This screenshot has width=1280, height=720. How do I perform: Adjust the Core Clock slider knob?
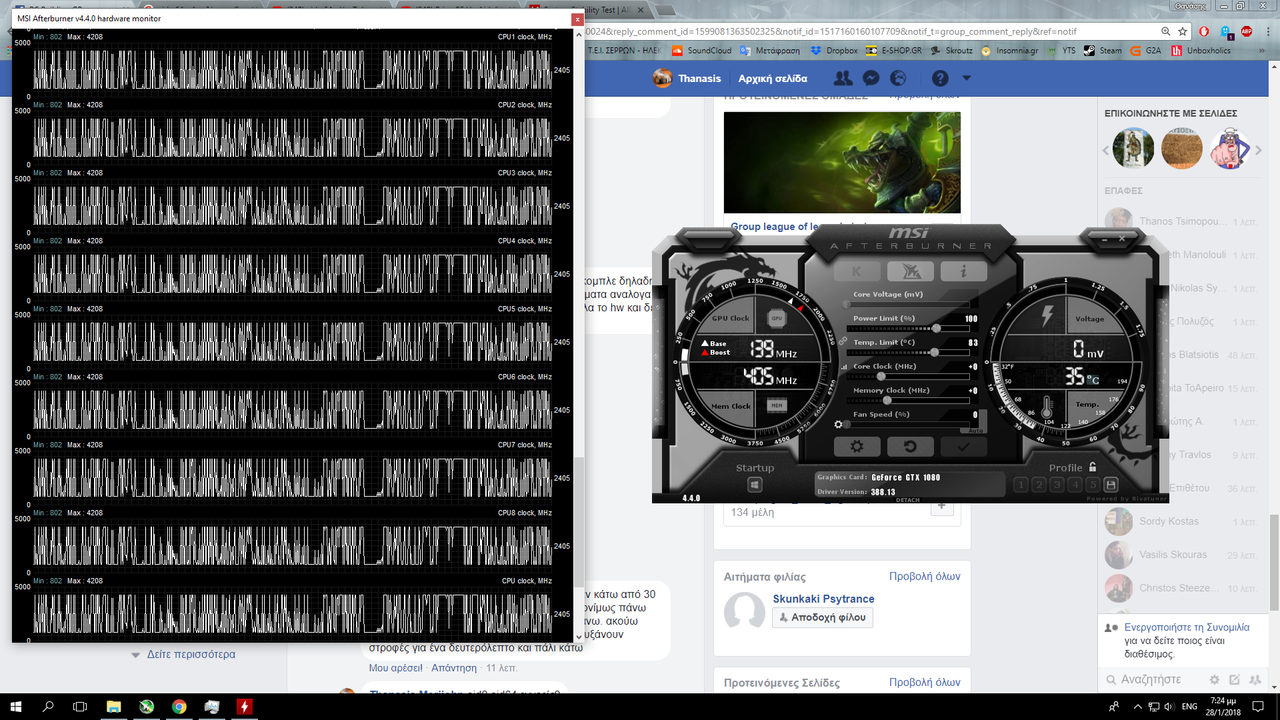(x=881, y=376)
